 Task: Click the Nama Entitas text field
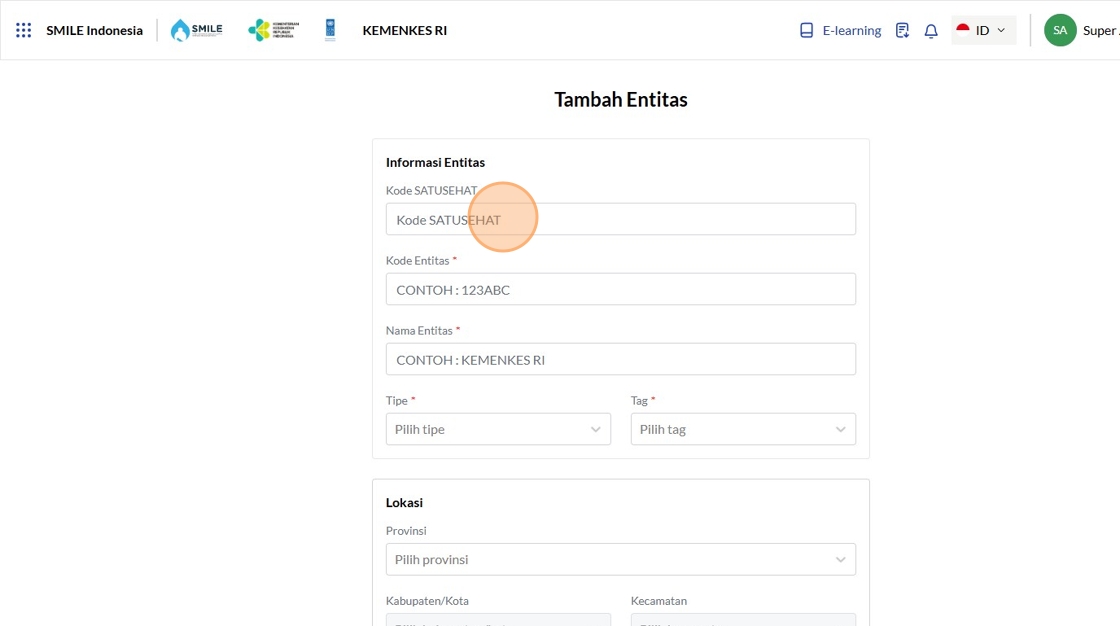[620, 360]
